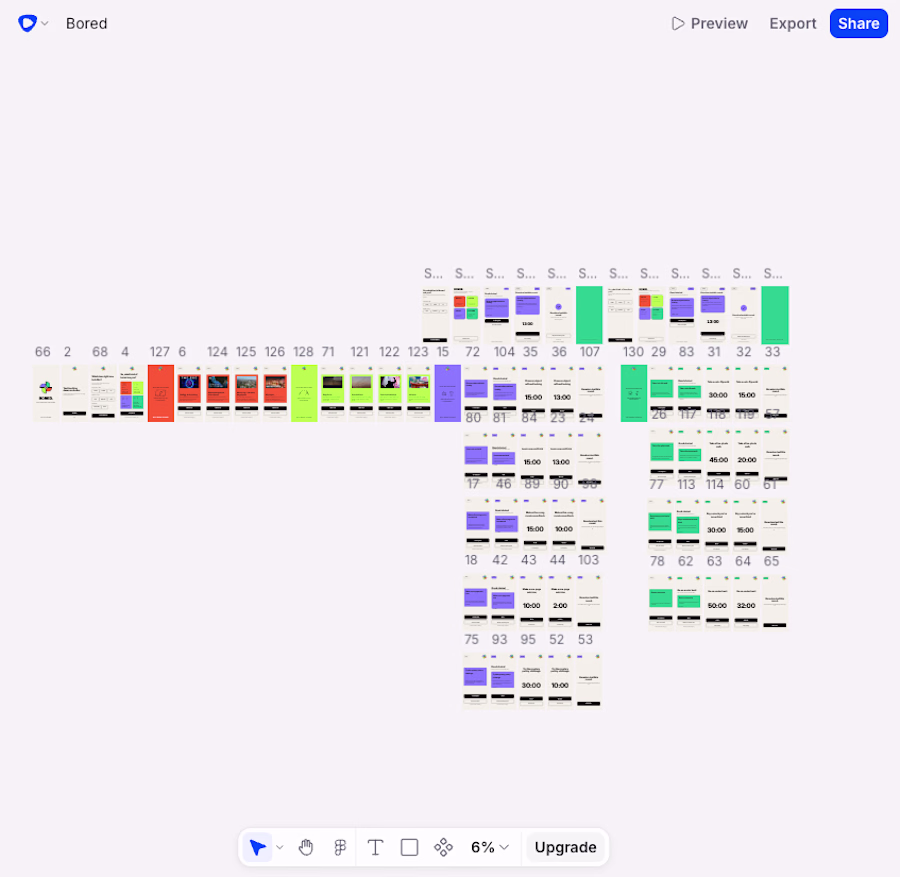Select the frame label 29
Image resolution: width=900 pixels, height=877 pixels.
(658, 352)
